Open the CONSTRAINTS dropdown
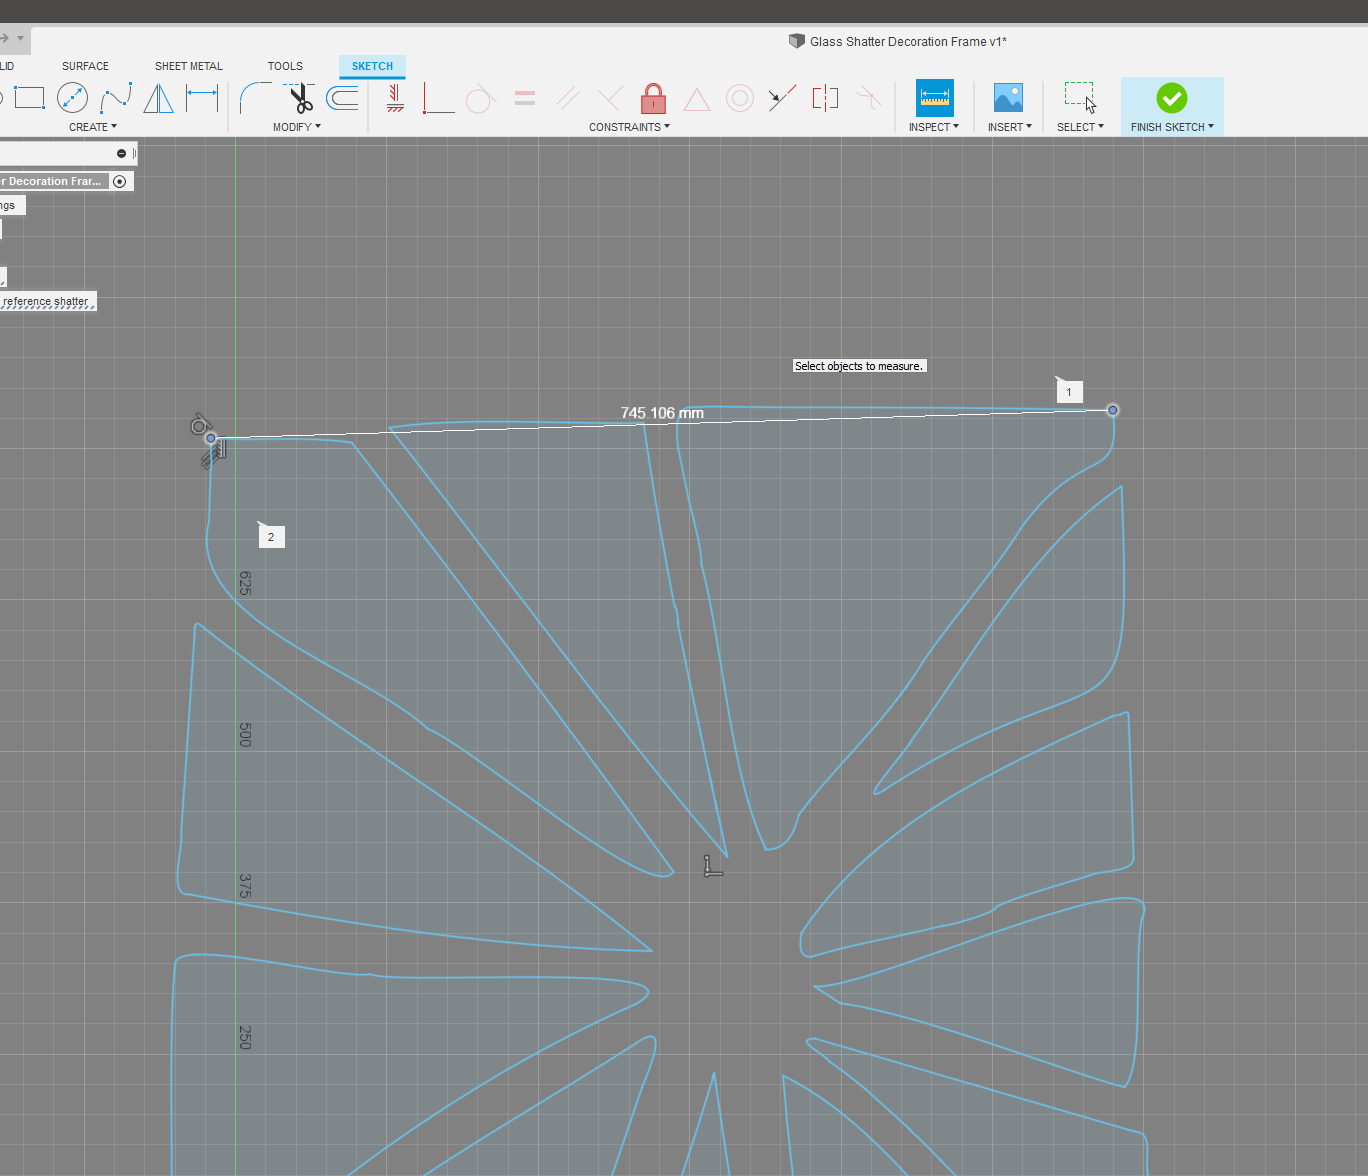 [629, 126]
